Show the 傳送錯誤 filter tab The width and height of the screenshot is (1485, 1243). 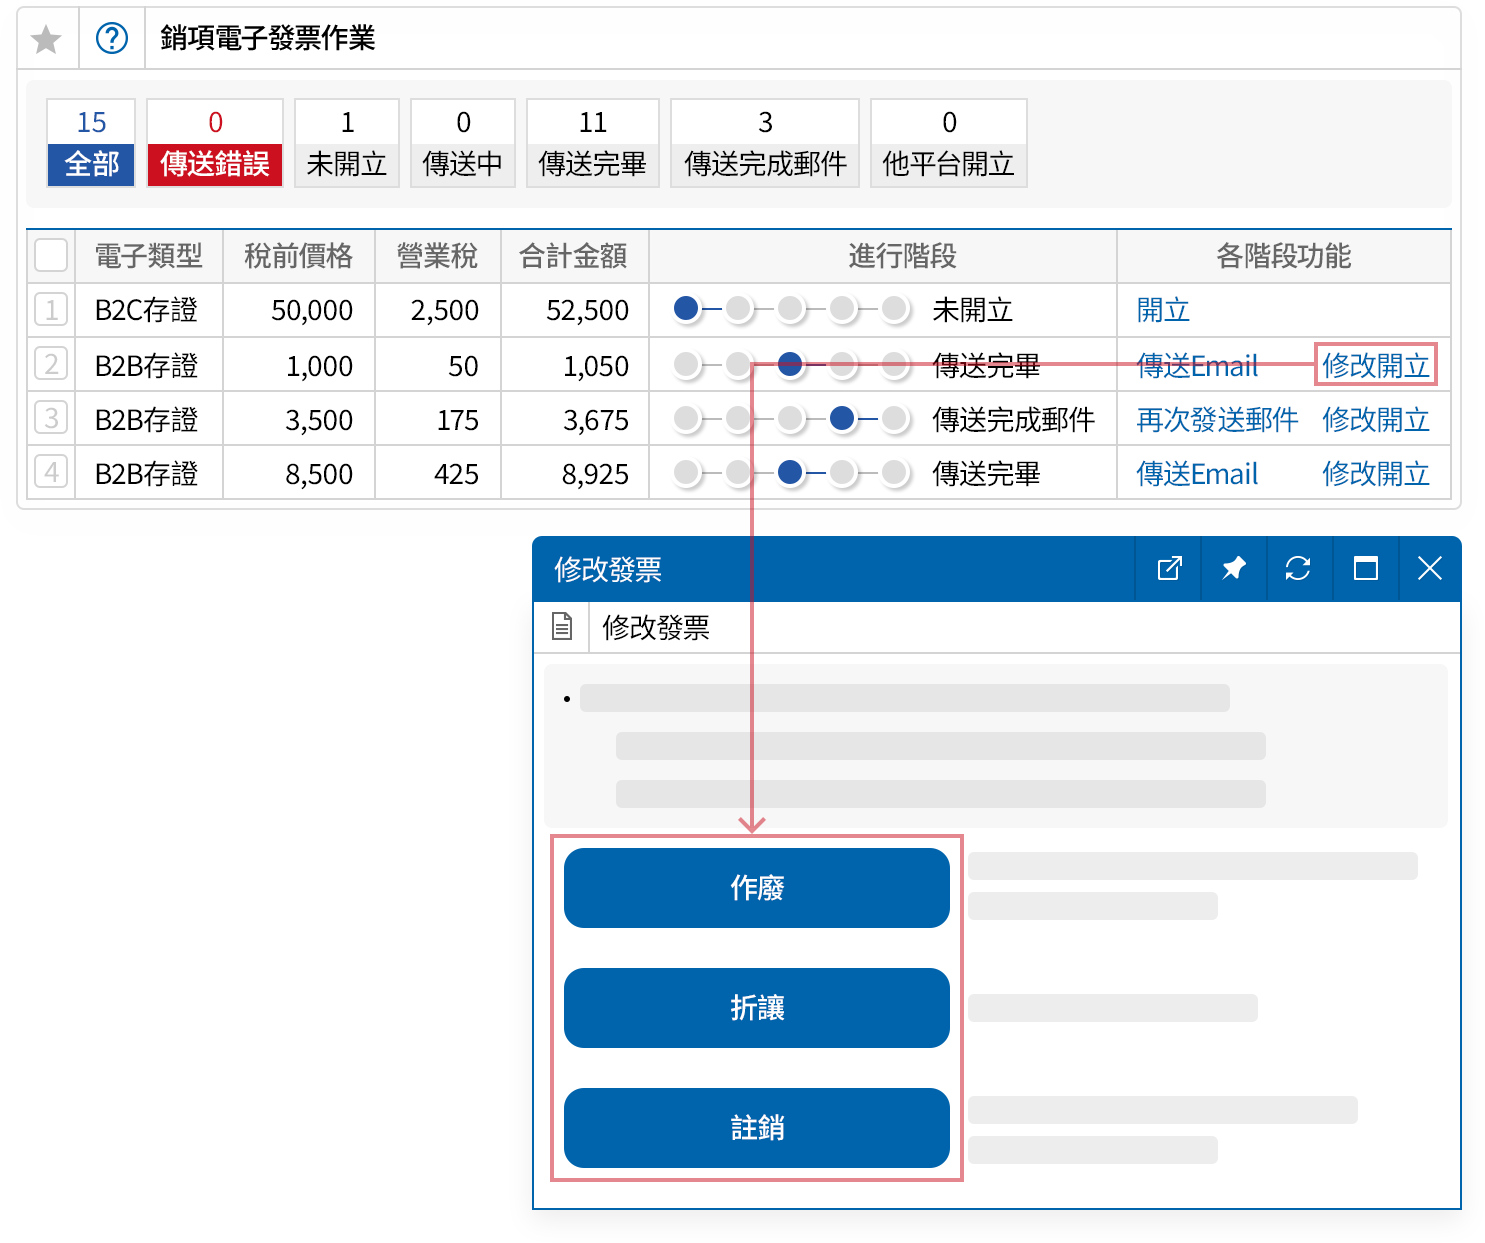tap(215, 143)
